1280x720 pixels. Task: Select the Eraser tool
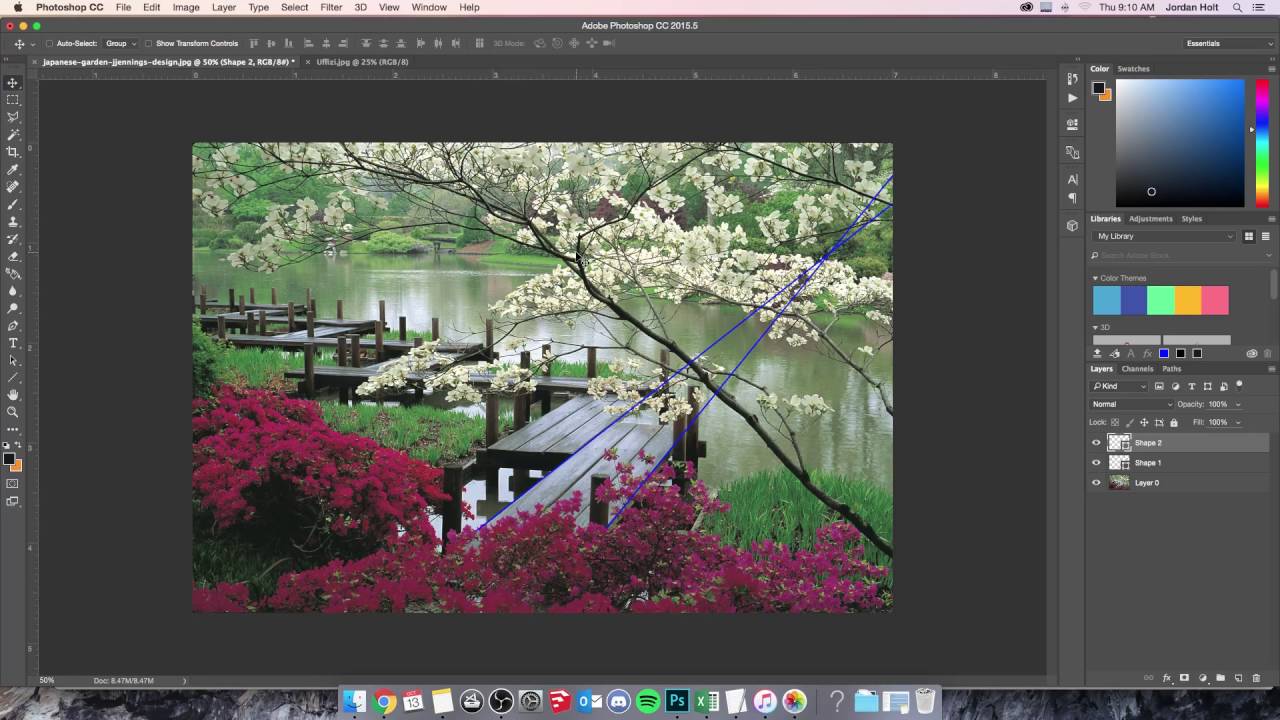13,256
